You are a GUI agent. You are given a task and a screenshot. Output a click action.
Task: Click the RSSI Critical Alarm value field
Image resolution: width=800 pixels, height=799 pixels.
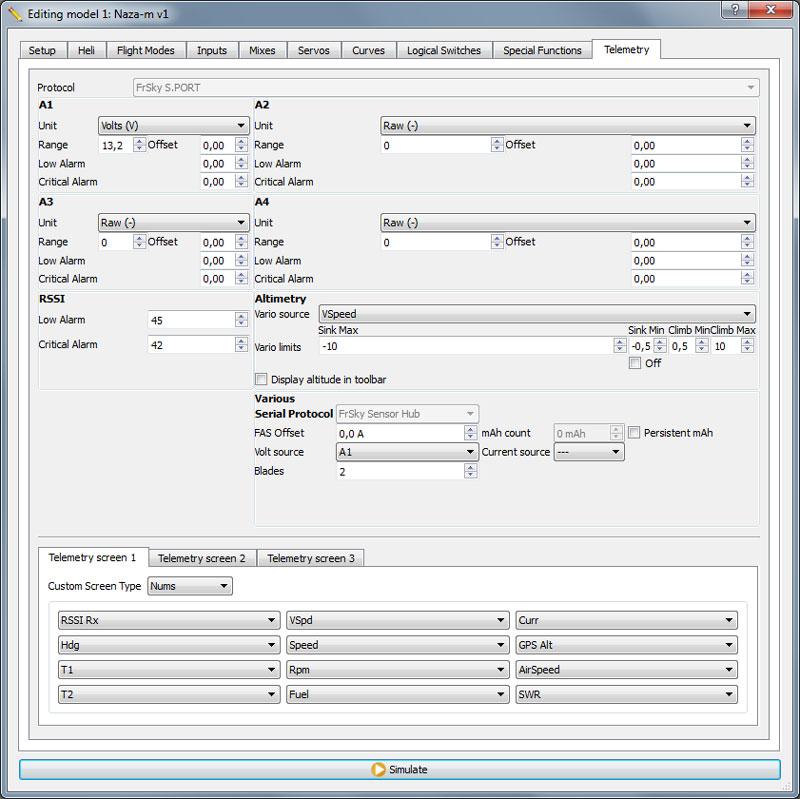190,344
